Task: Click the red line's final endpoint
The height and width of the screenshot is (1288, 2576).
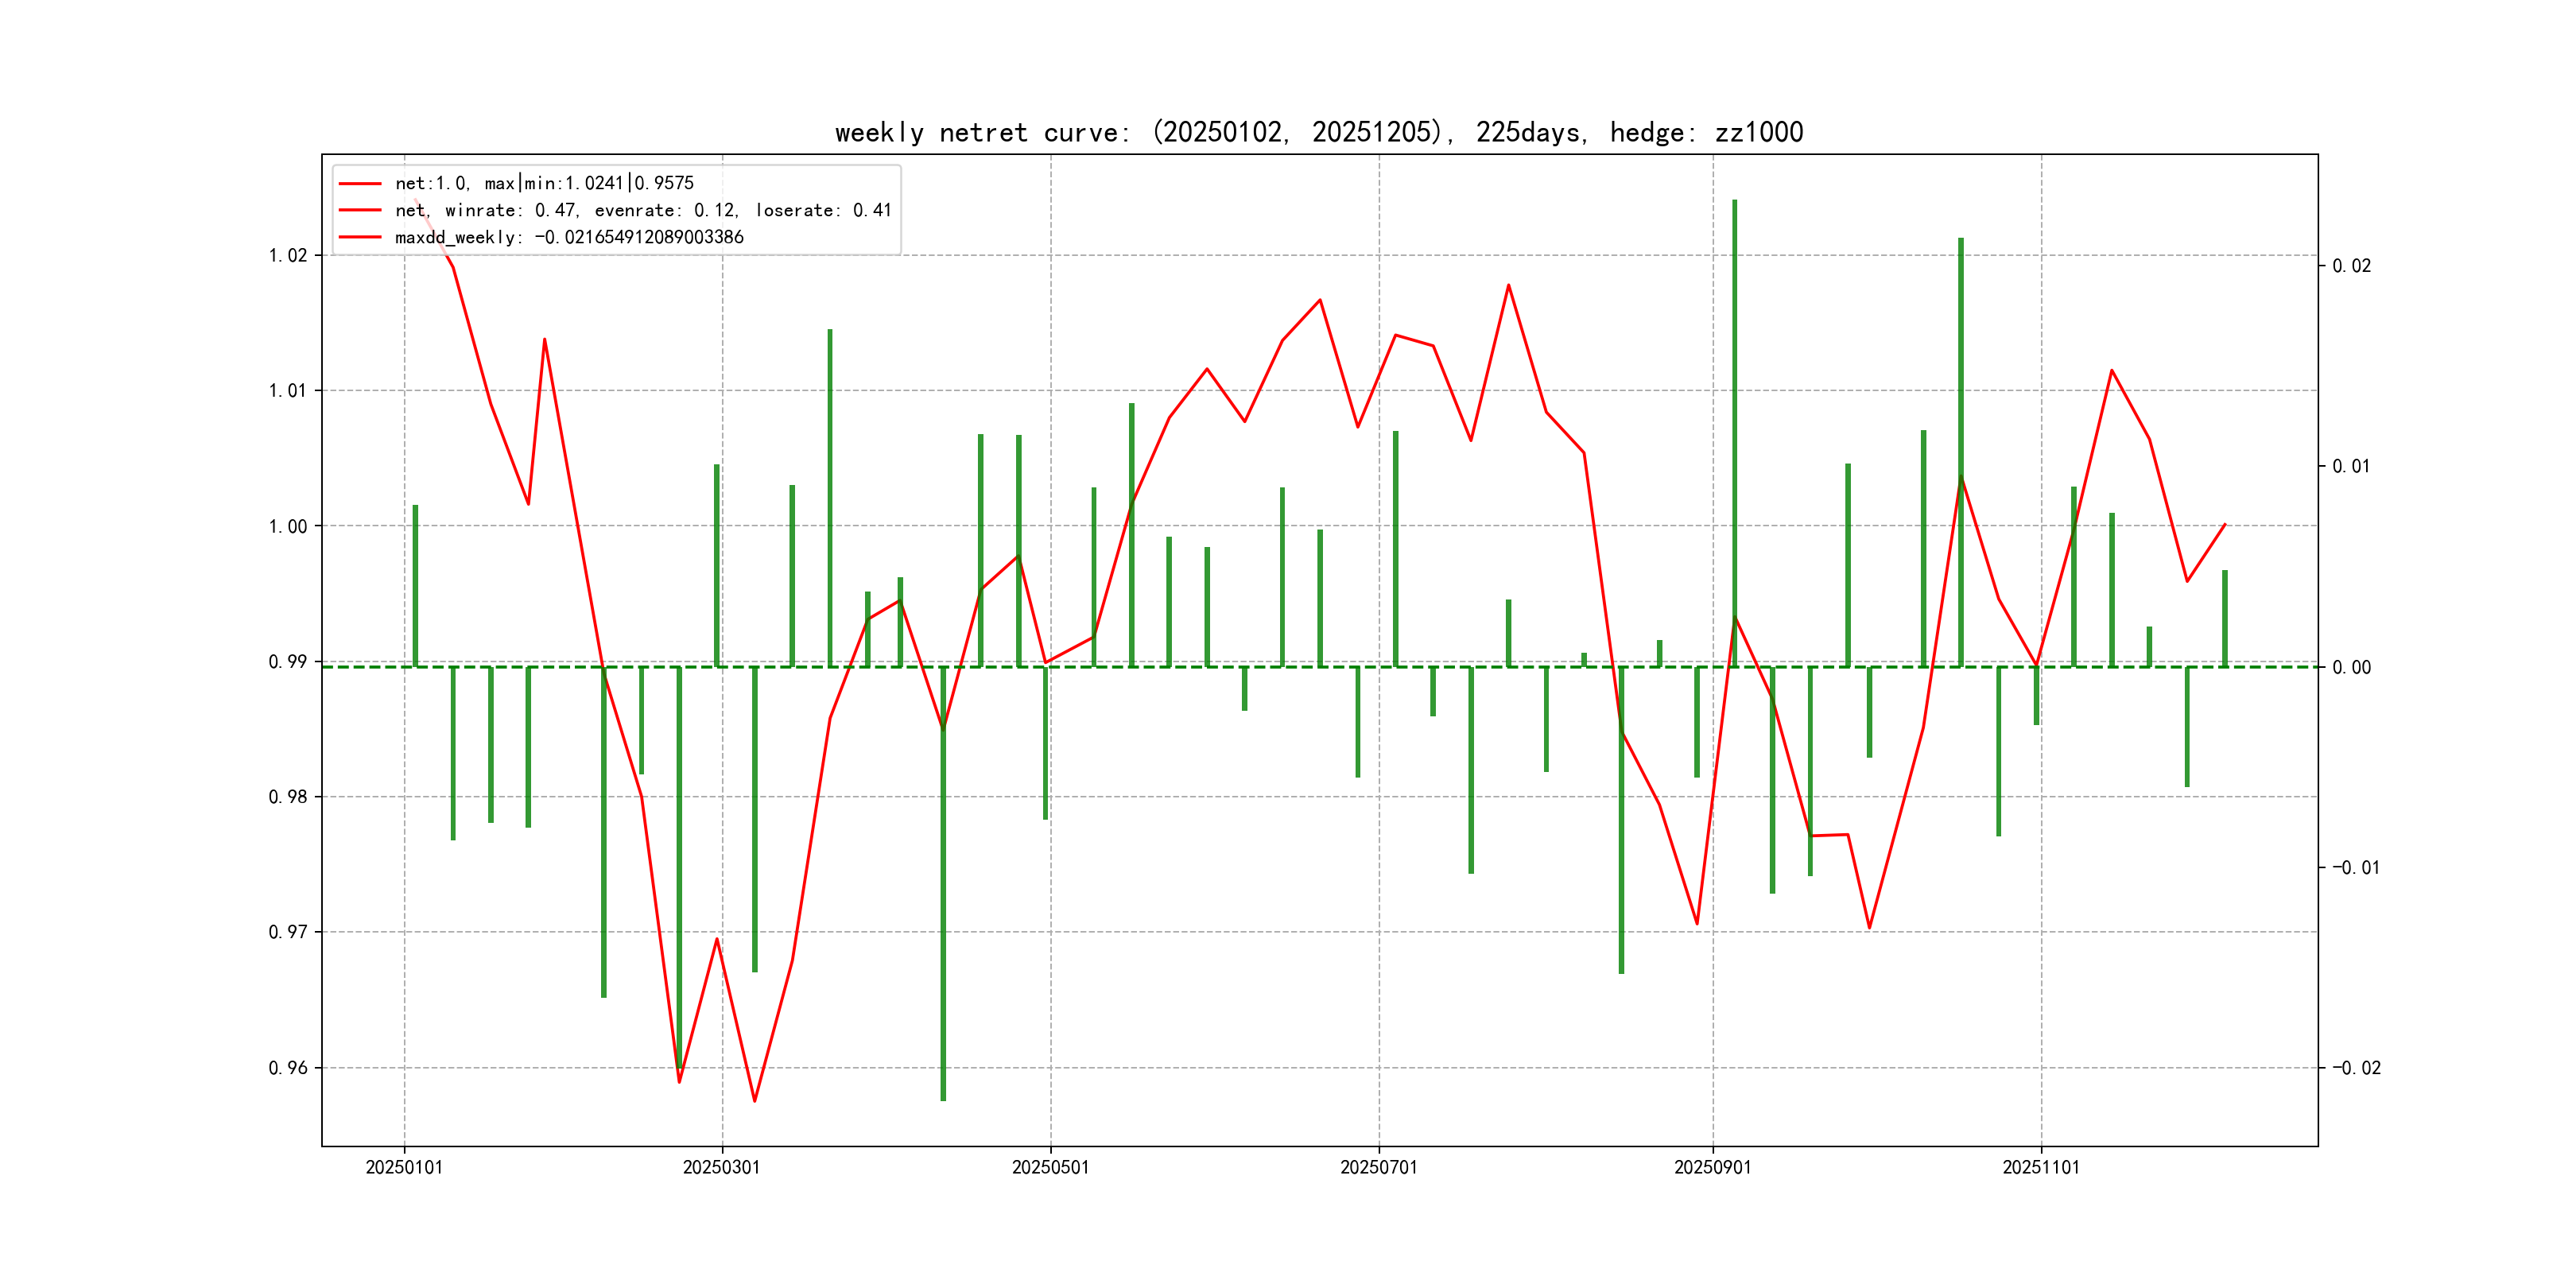Action: (2225, 524)
